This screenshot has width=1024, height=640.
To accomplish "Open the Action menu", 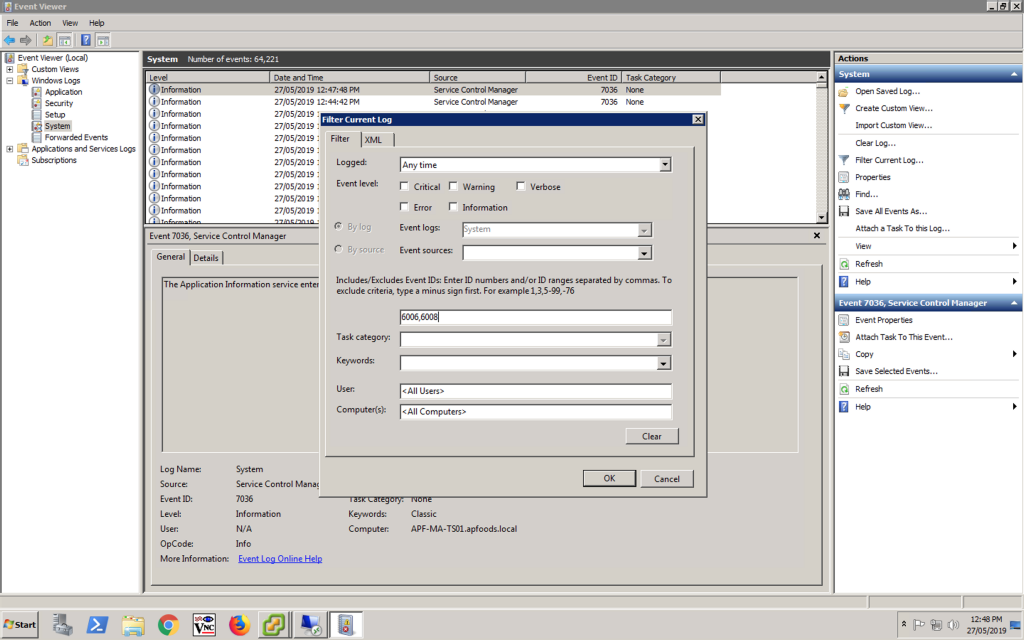I will [40, 23].
